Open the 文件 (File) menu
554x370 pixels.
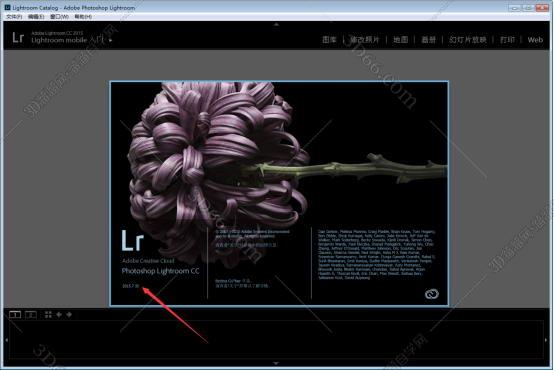pos(14,17)
